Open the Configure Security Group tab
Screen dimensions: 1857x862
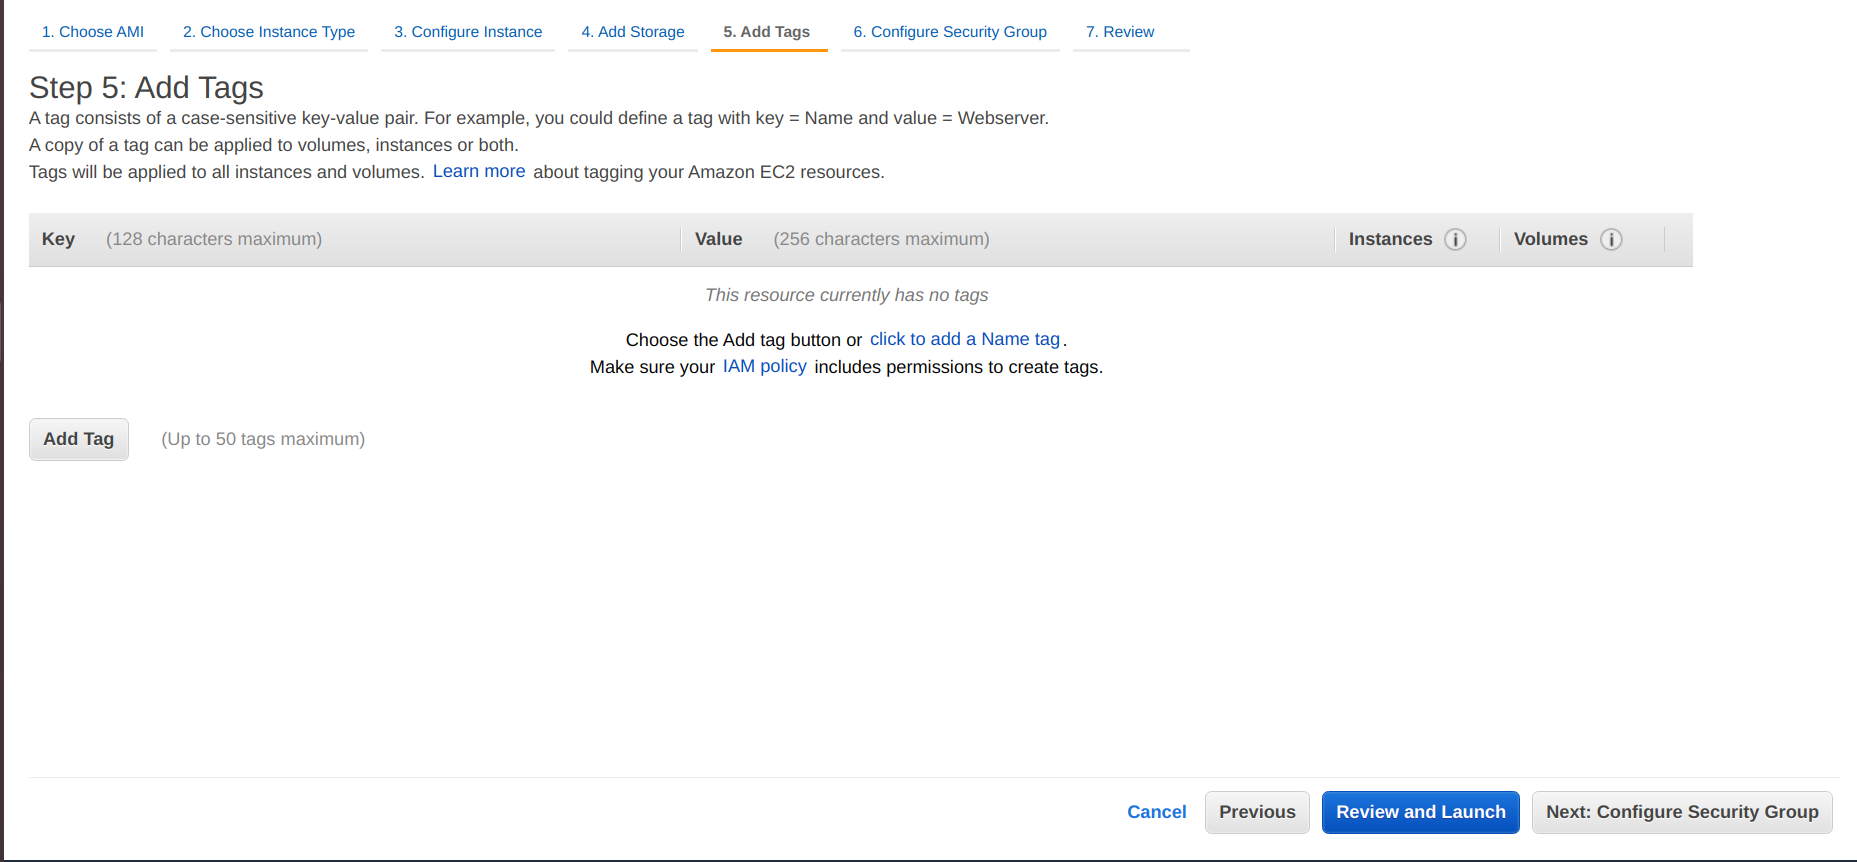coord(950,32)
